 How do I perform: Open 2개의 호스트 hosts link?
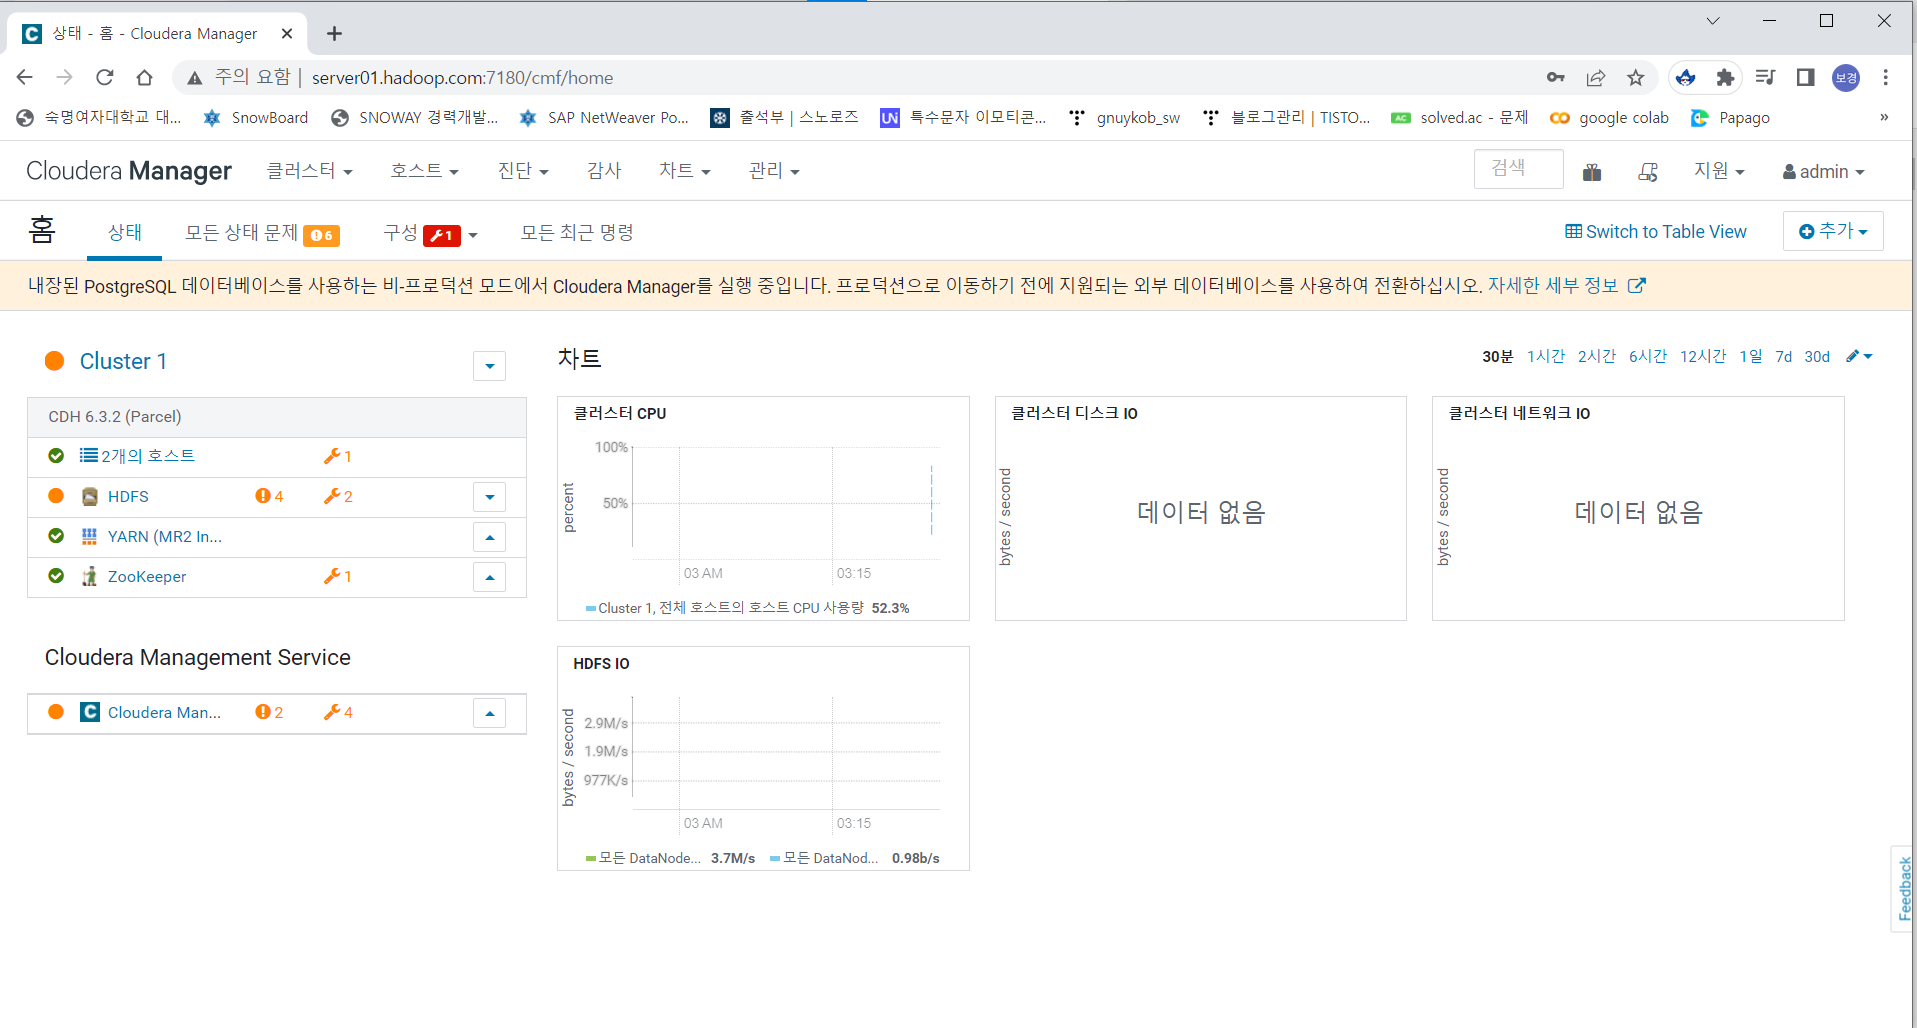point(148,456)
